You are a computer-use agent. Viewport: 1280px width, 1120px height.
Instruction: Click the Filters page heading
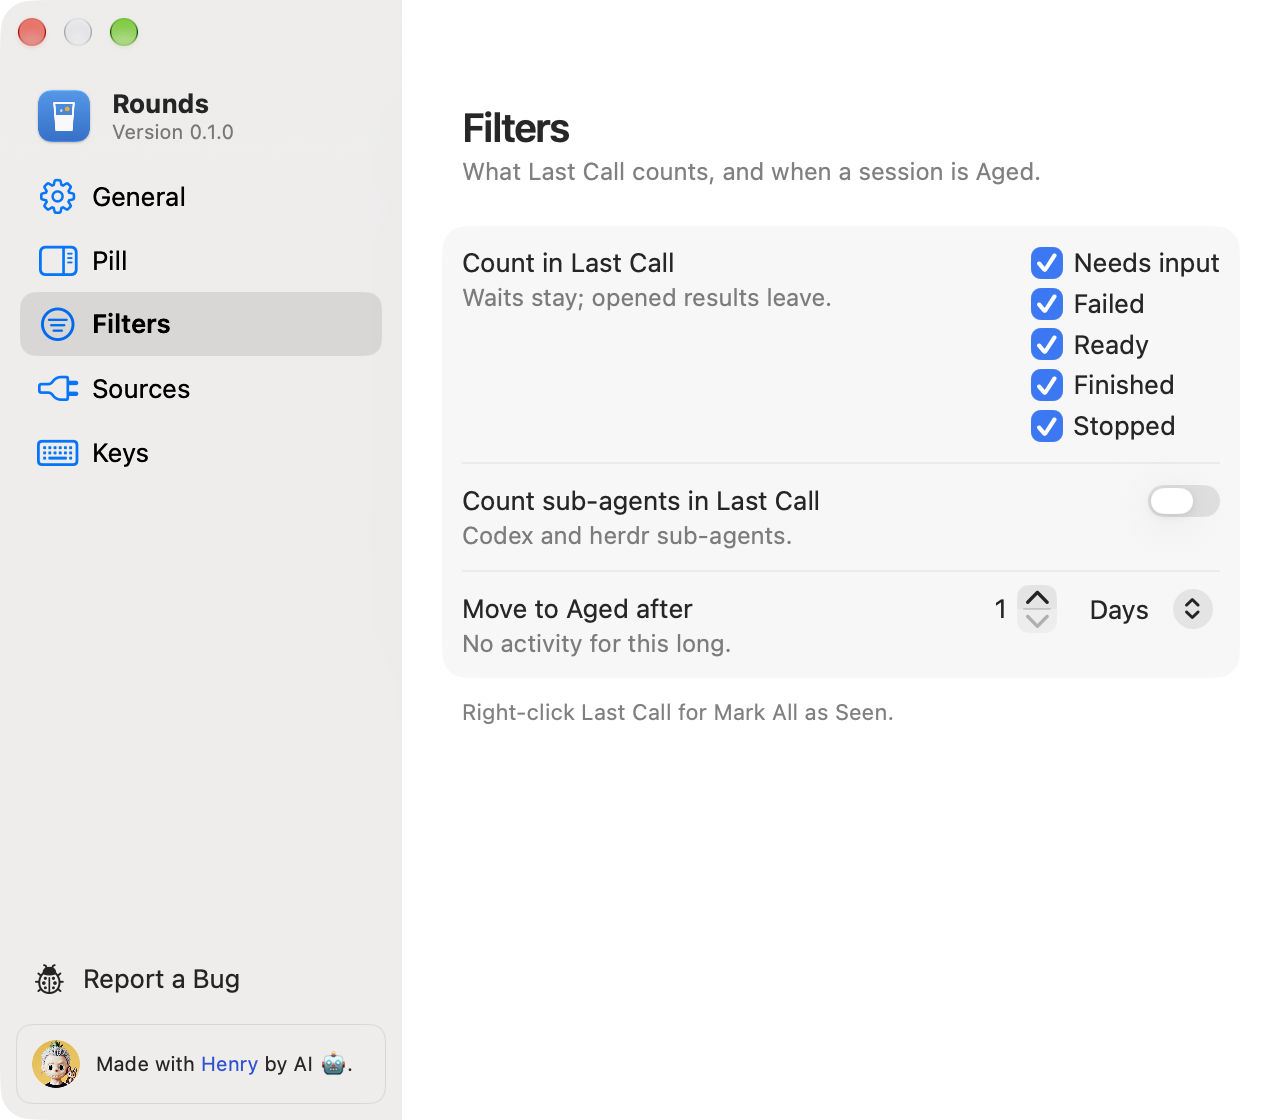click(x=516, y=129)
